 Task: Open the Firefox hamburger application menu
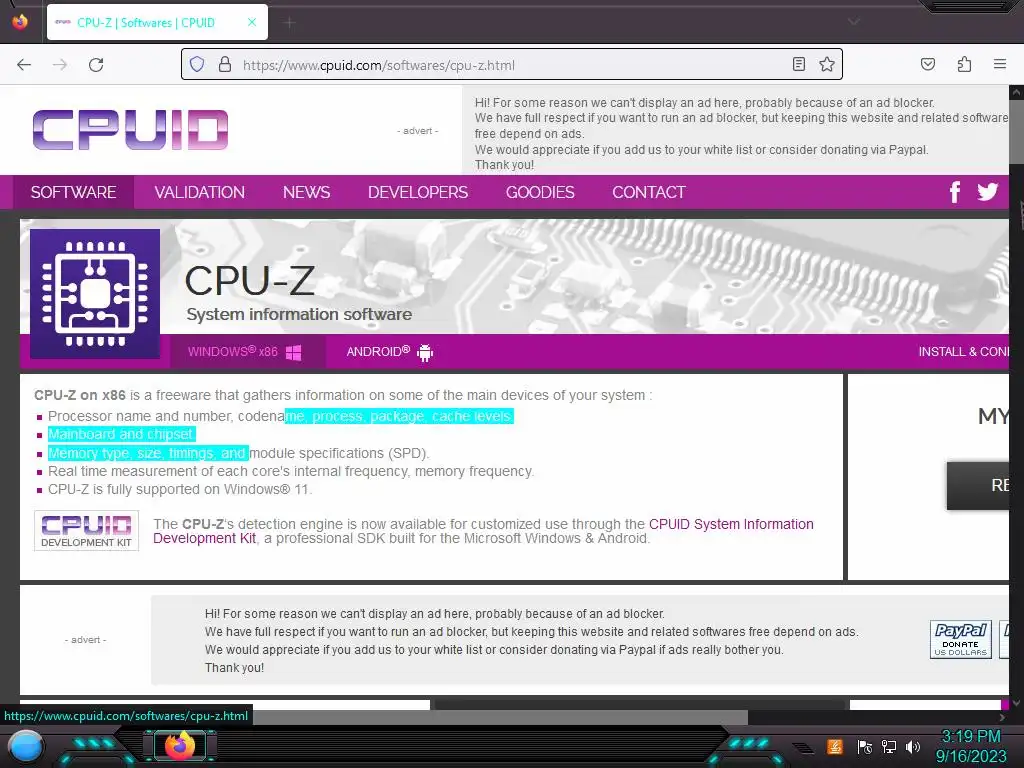1000,64
